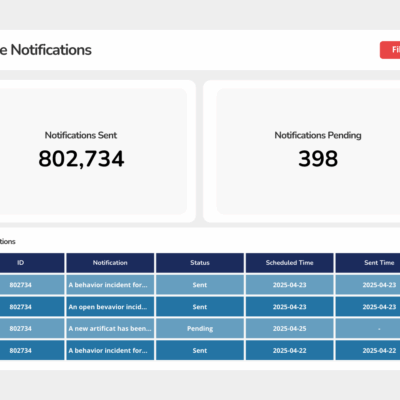Select Scheduled Time 2025-04-22 cell
Viewport: 400px width, 400px height.
click(290, 350)
